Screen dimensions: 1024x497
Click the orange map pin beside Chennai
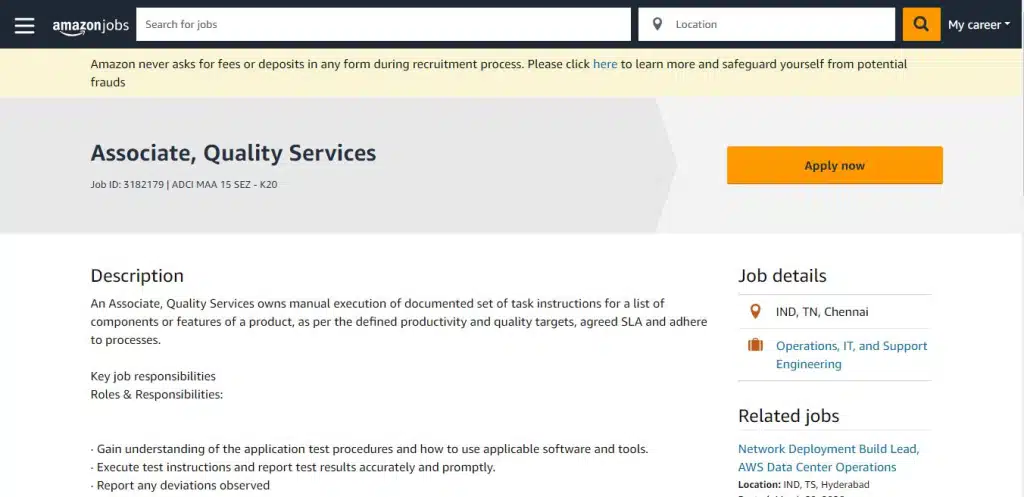(755, 312)
